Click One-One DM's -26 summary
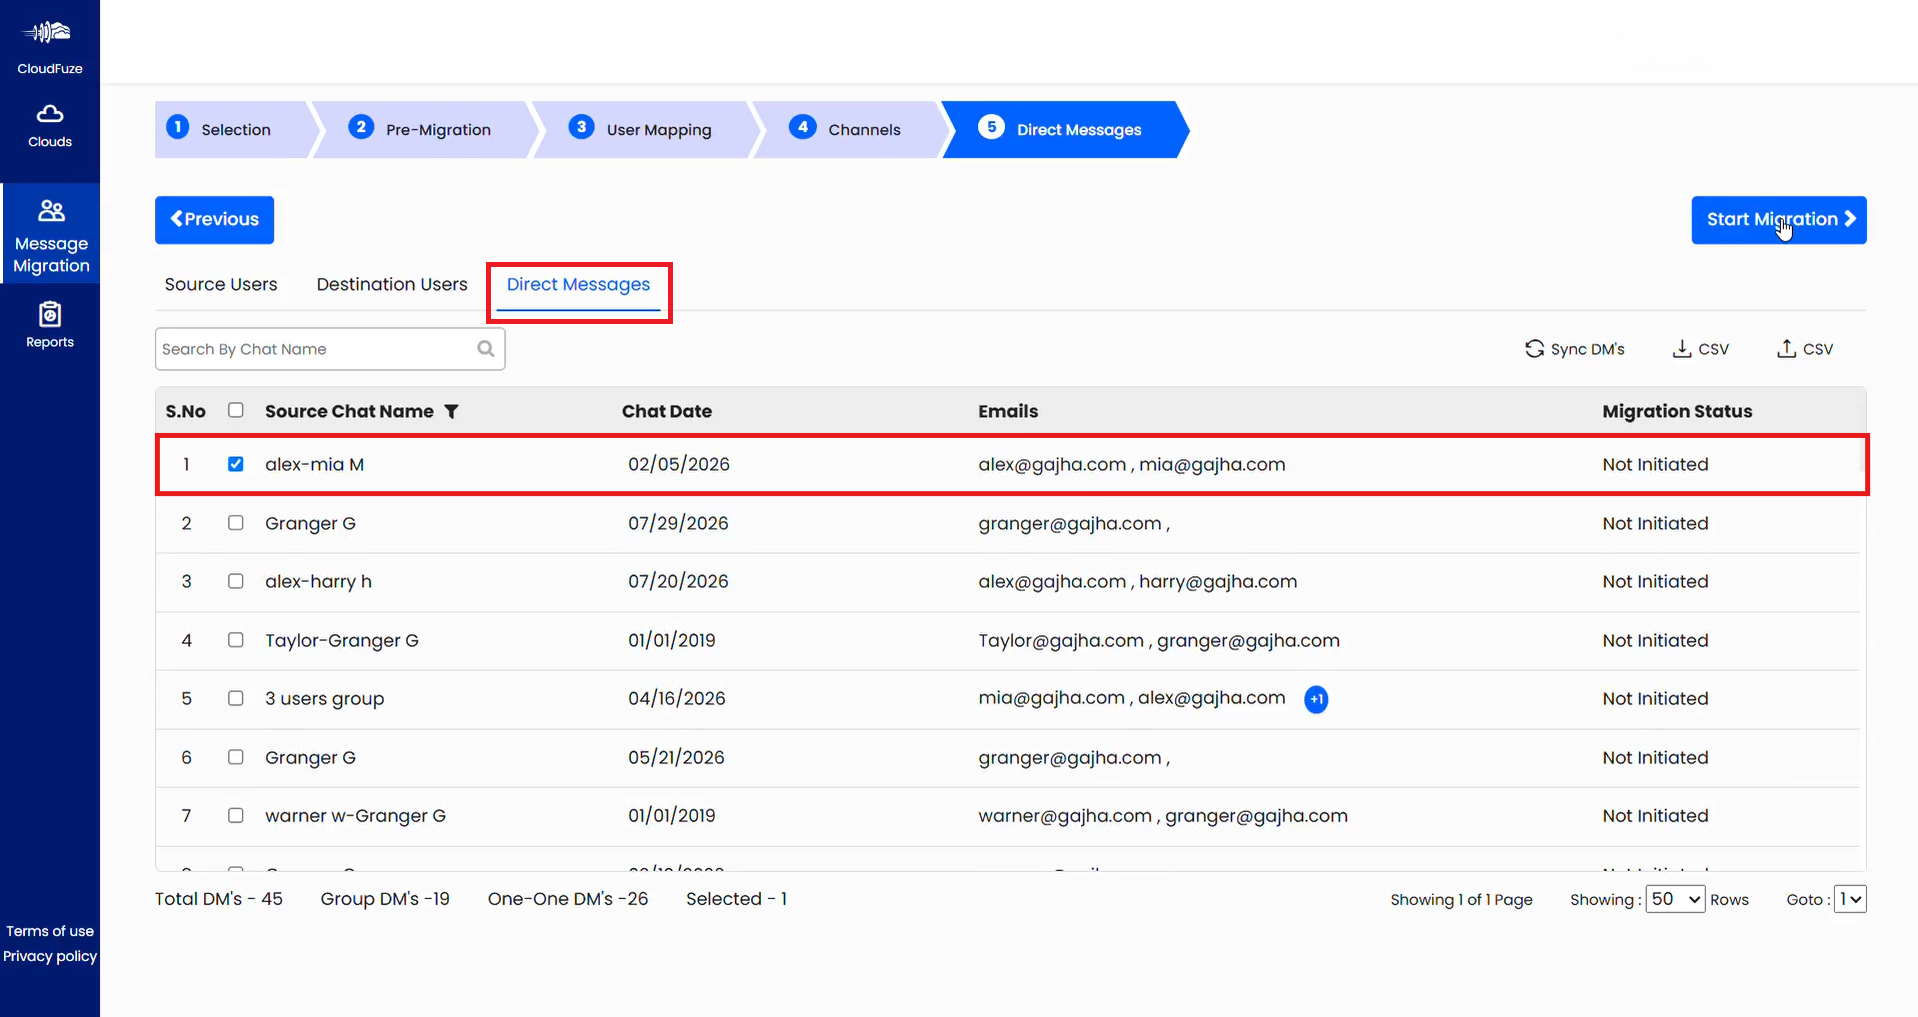 coord(568,899)
